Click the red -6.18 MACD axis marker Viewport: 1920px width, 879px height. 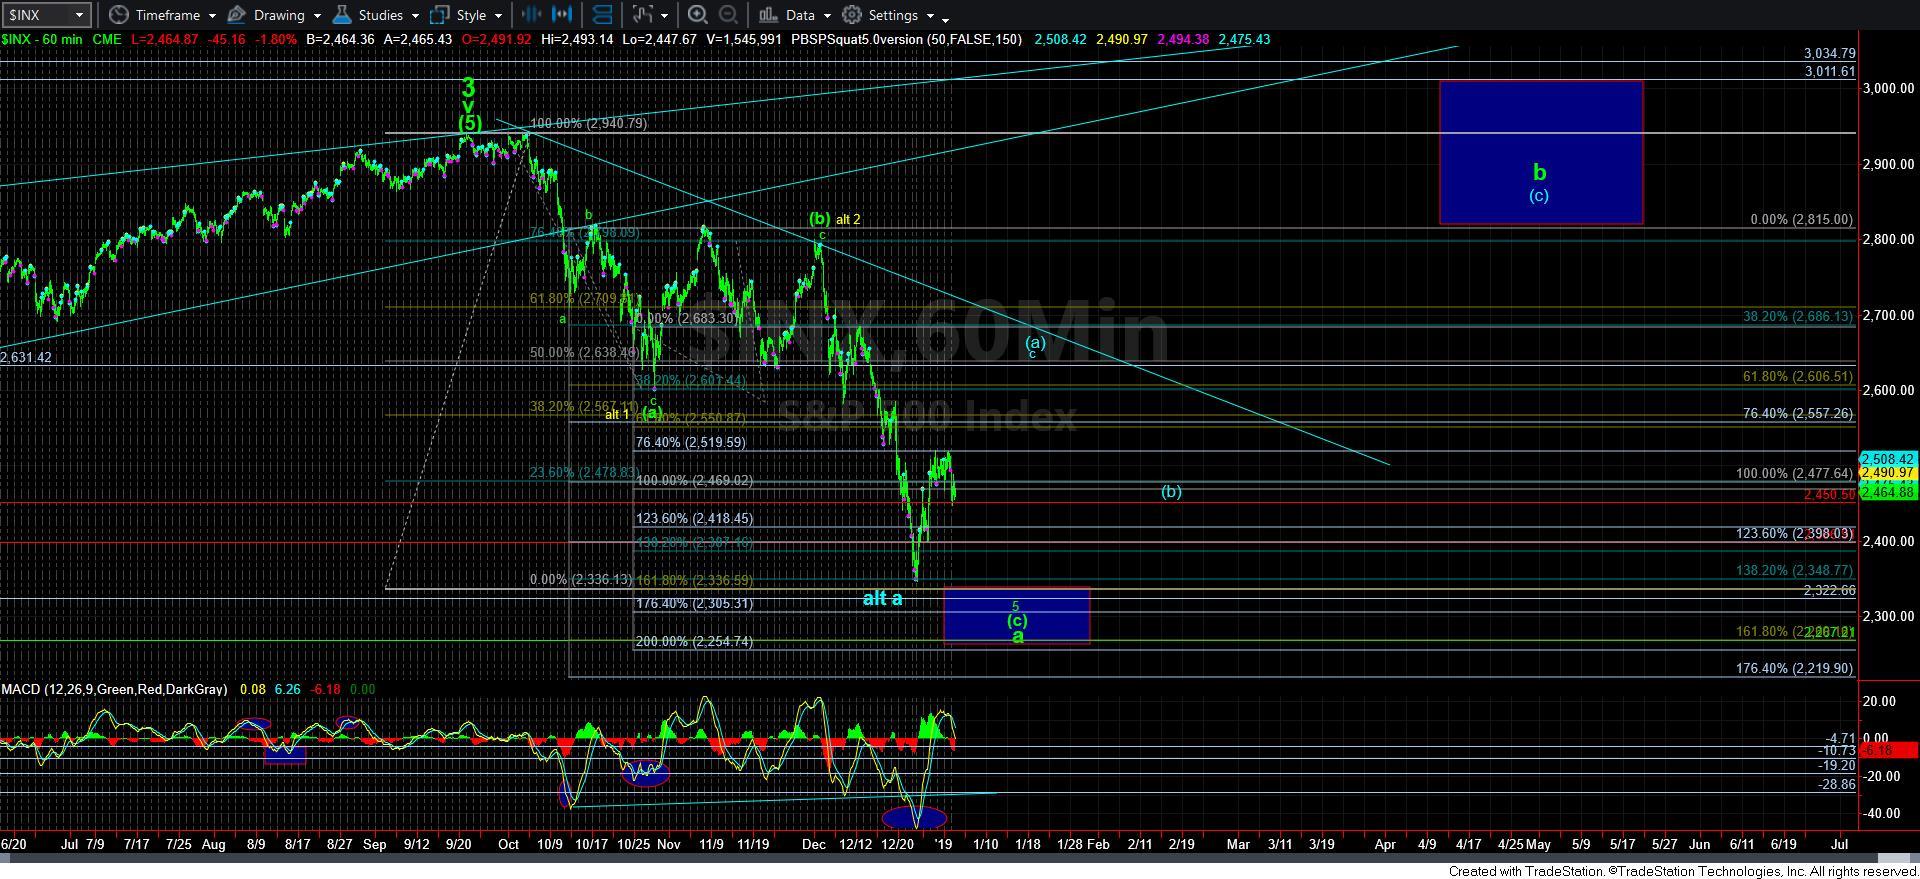(x=1887, y=749)
